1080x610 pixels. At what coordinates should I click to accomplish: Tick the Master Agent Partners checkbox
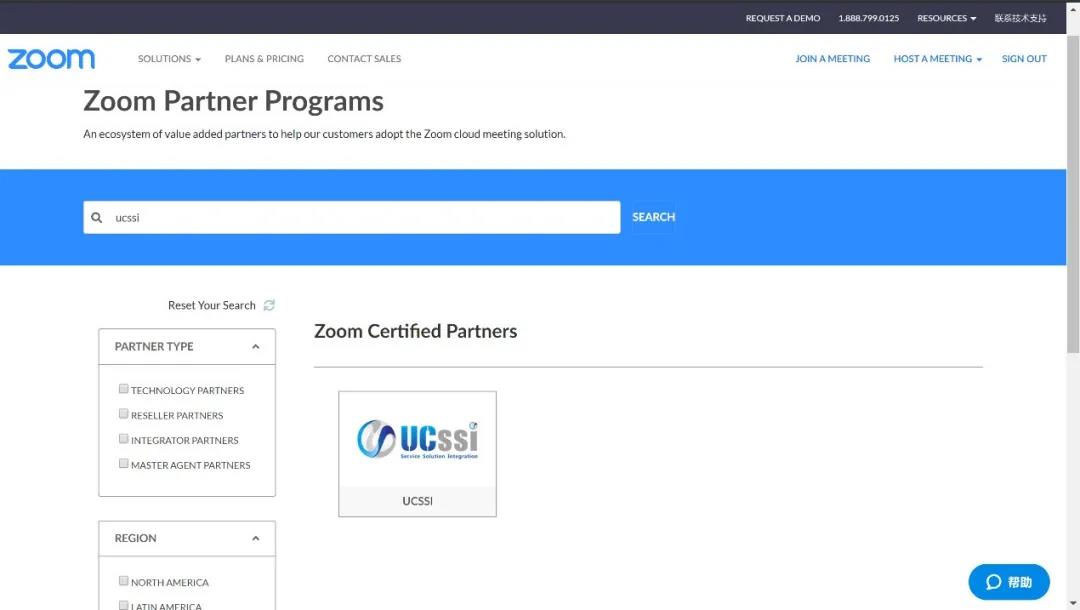coord(123,463)
